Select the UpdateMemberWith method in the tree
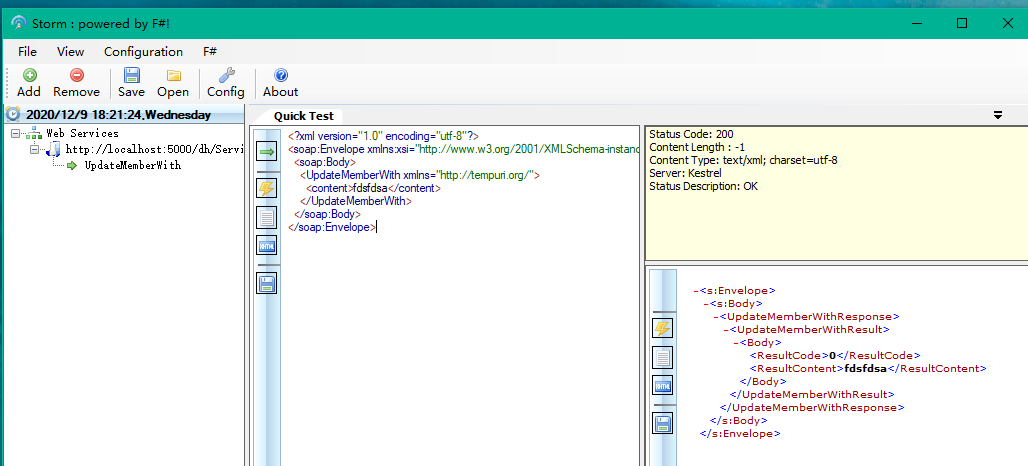 (133, 165)
